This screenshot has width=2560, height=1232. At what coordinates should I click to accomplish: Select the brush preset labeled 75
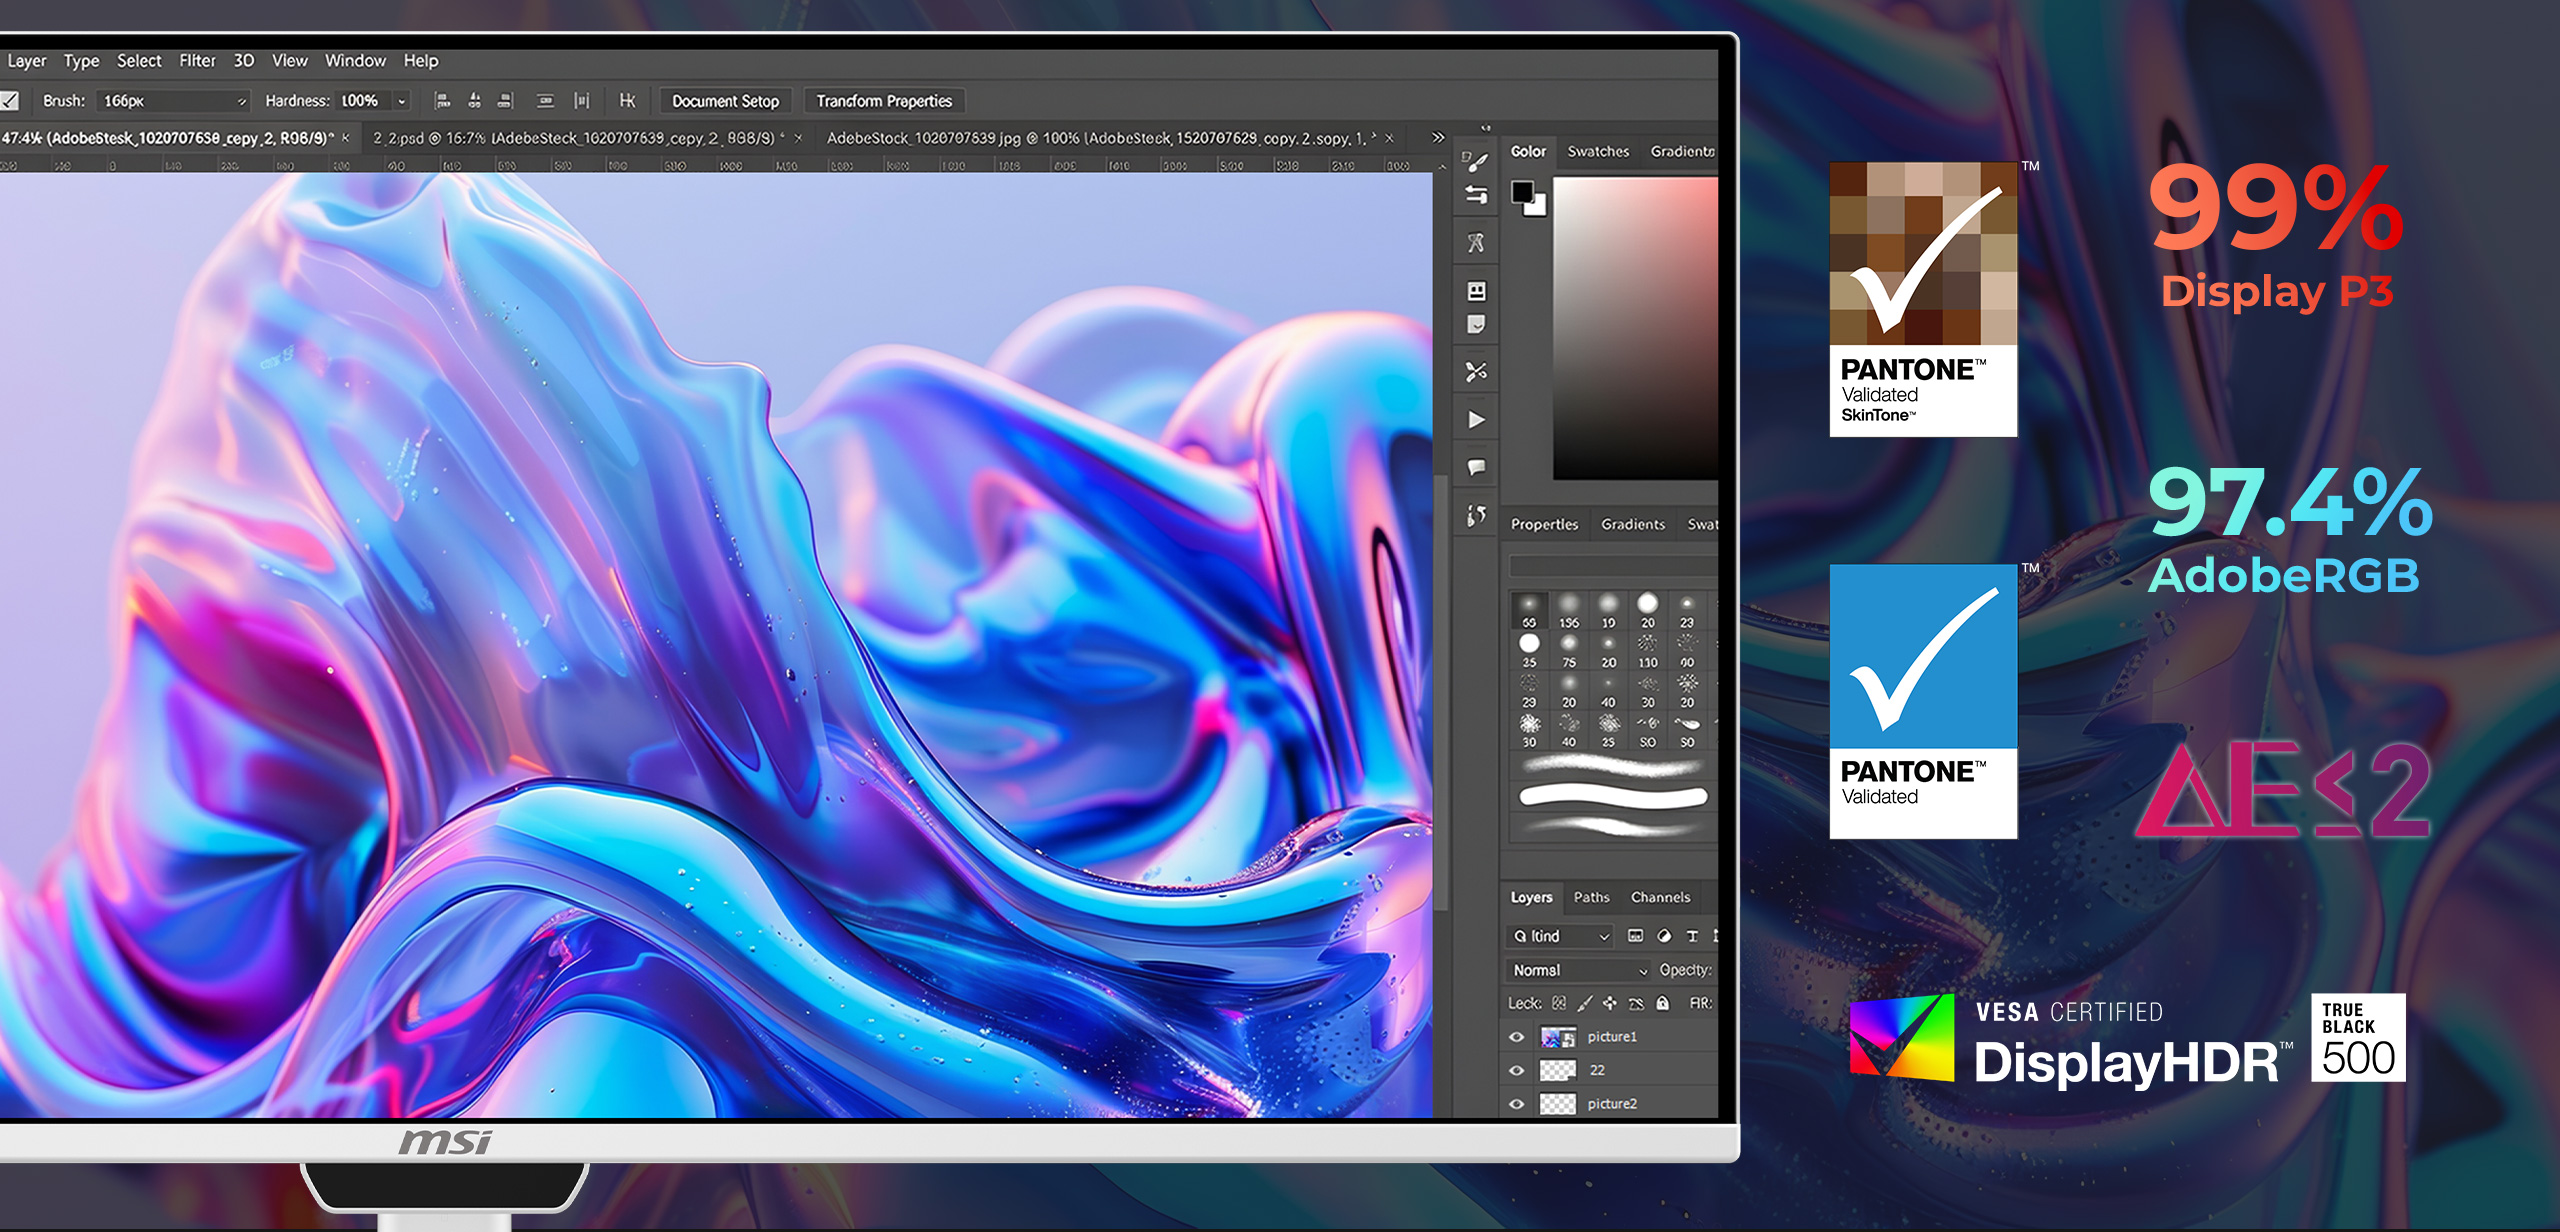(1569, 650)
